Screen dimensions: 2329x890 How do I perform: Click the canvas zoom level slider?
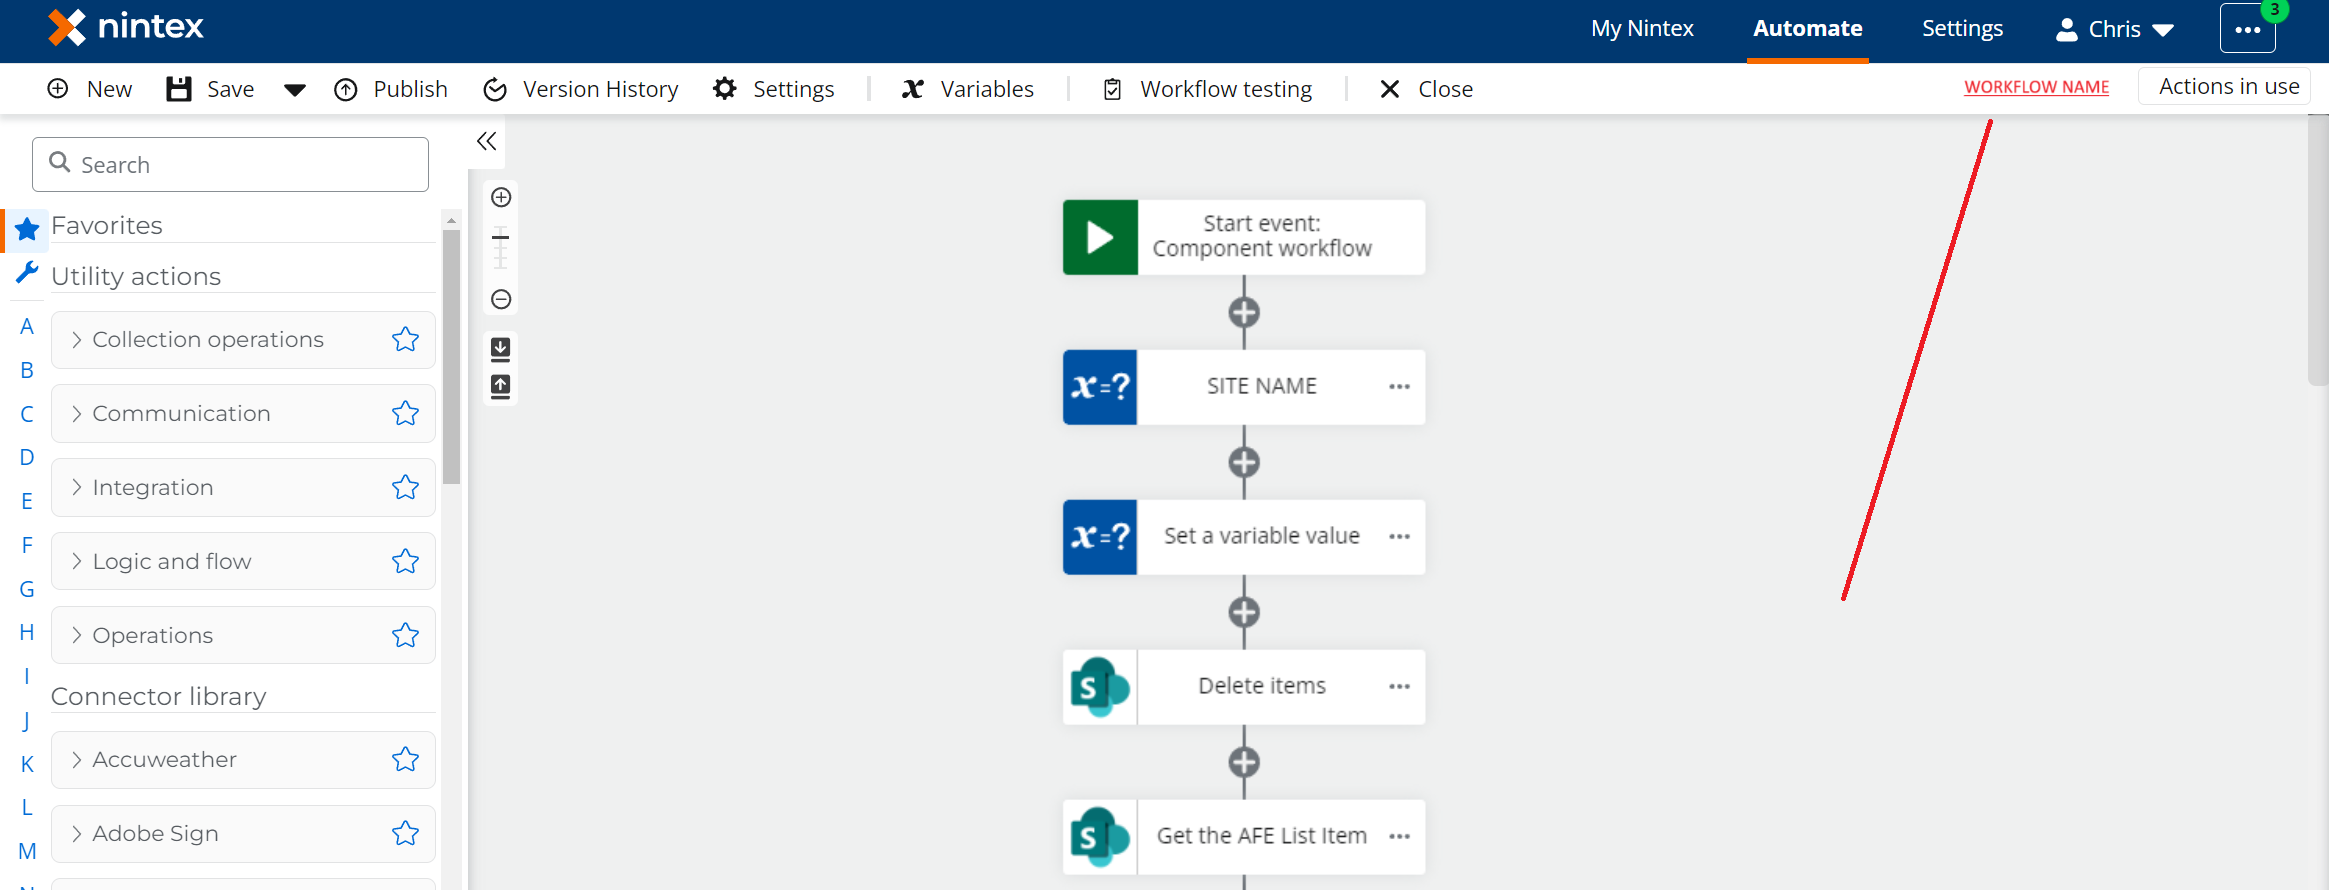coord(501,248)
